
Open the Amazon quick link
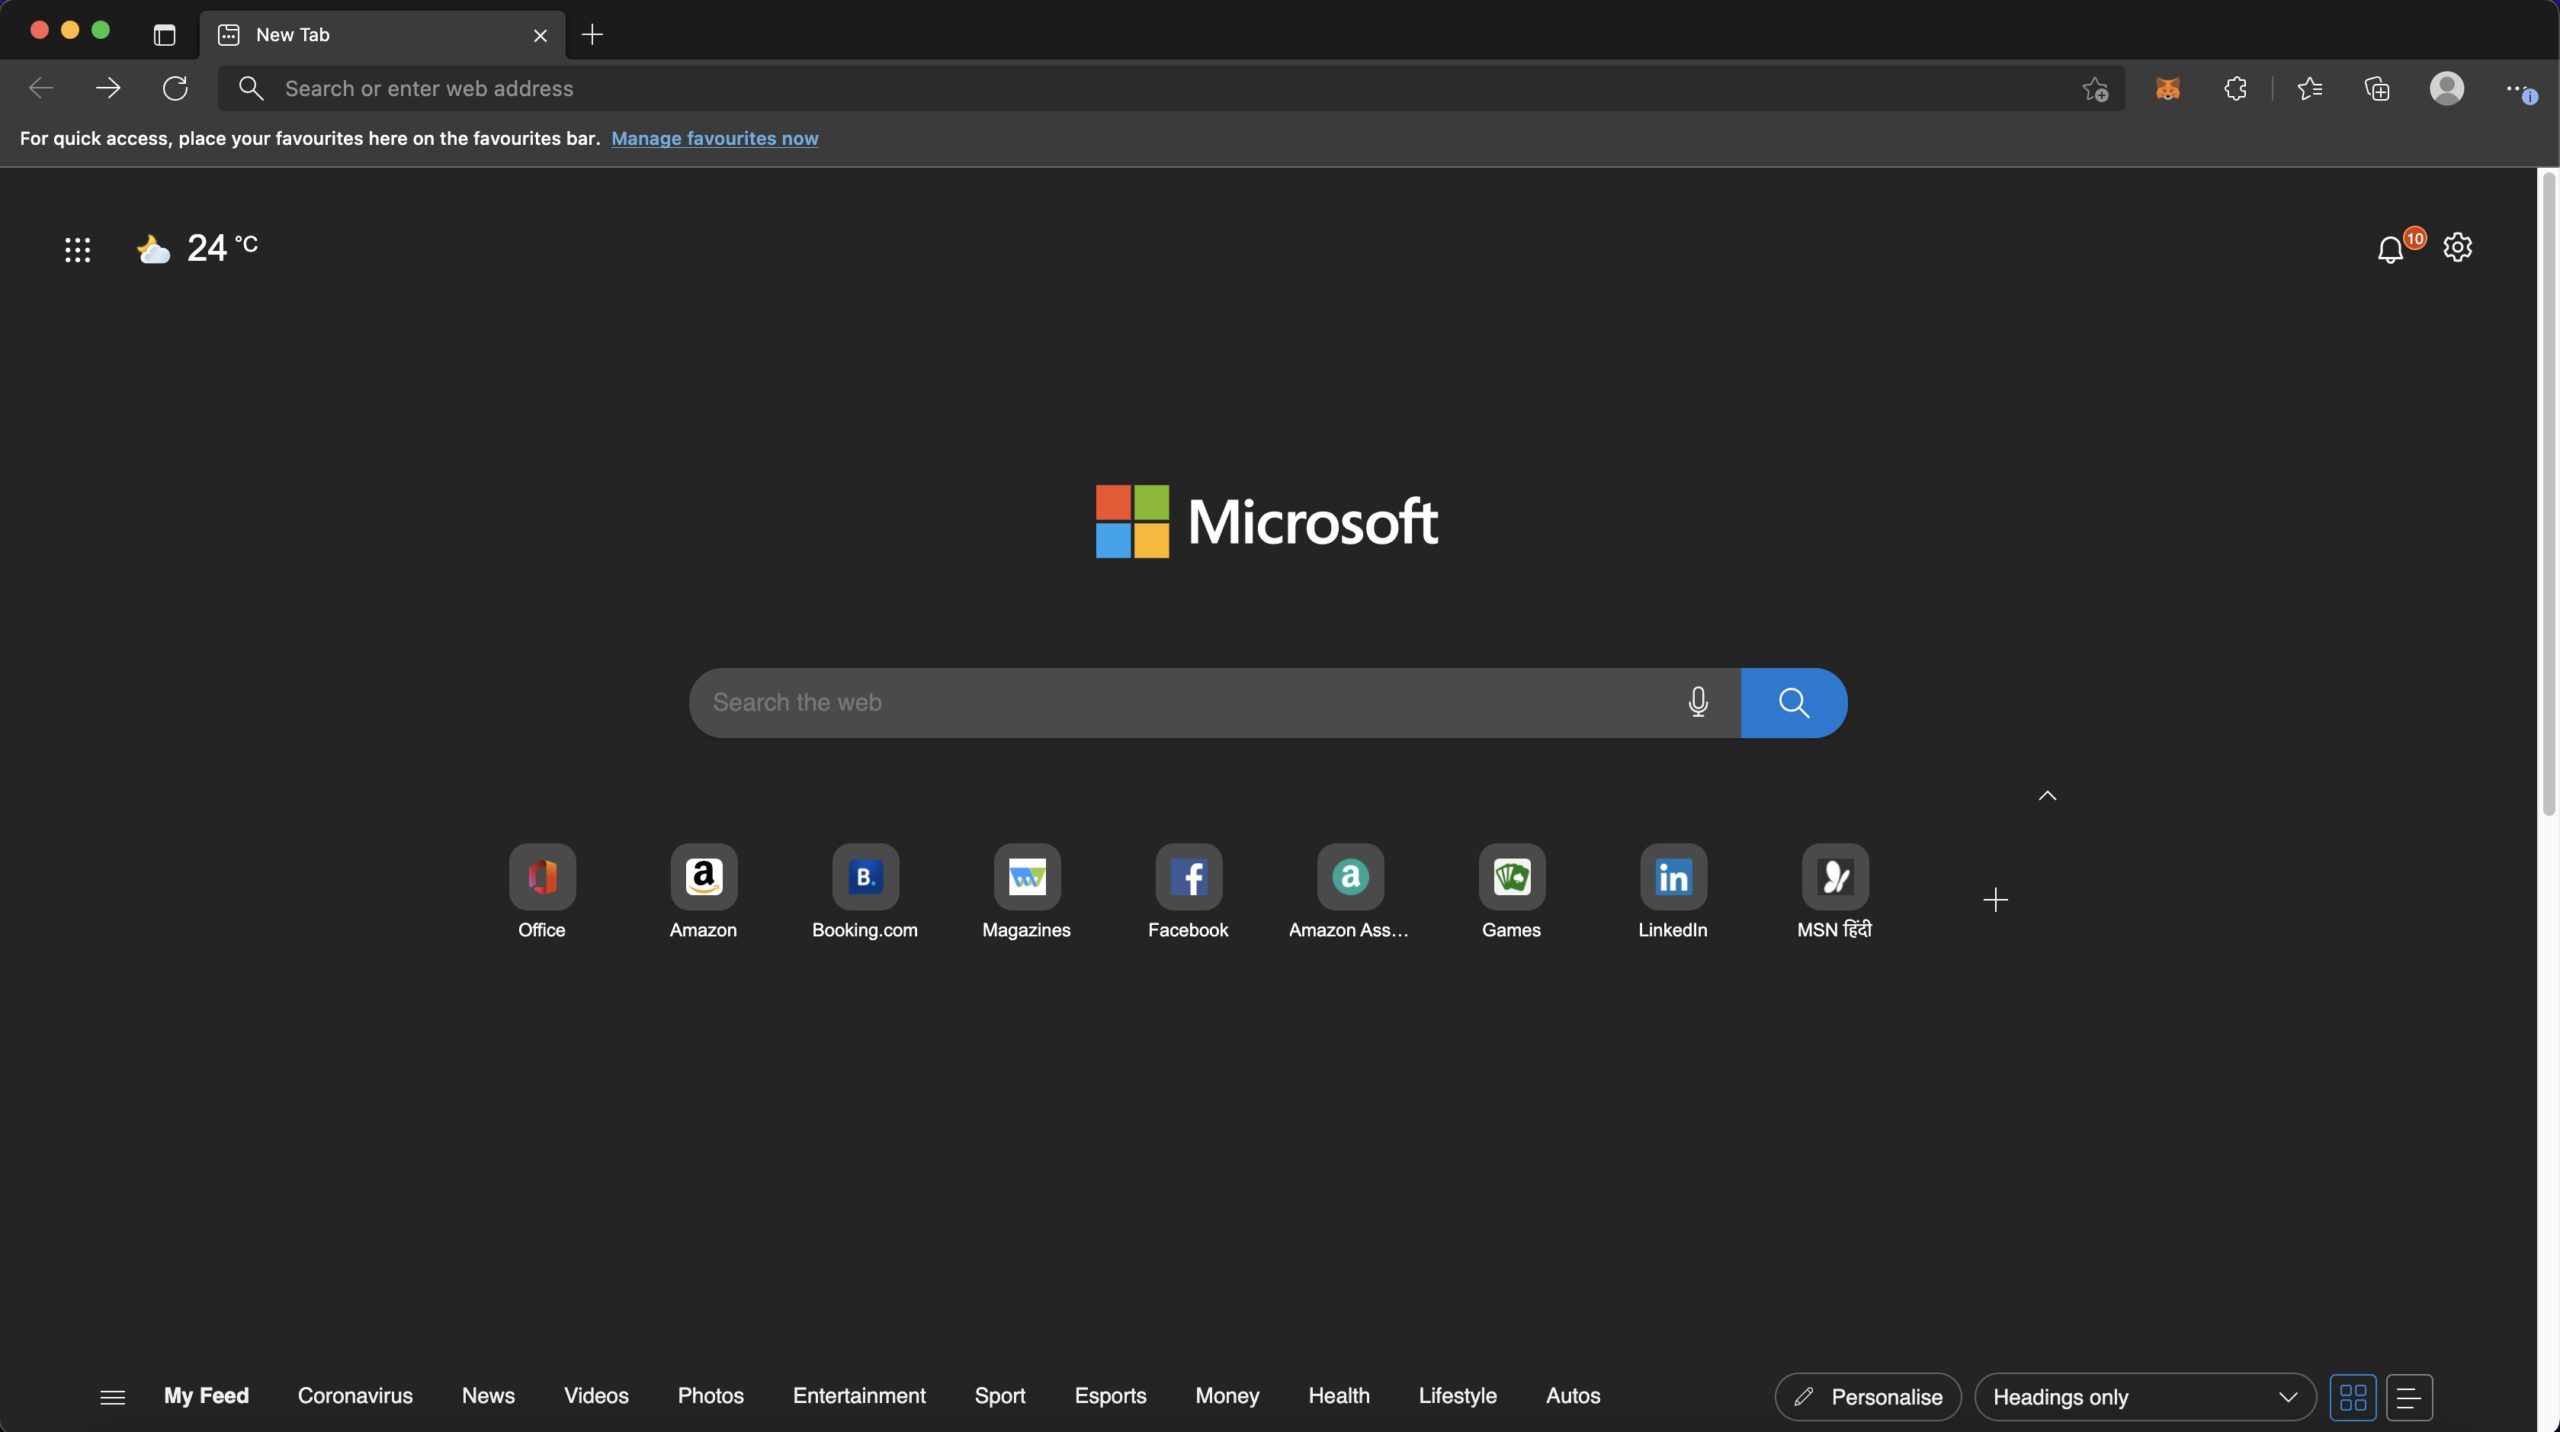tap(703, 892)
